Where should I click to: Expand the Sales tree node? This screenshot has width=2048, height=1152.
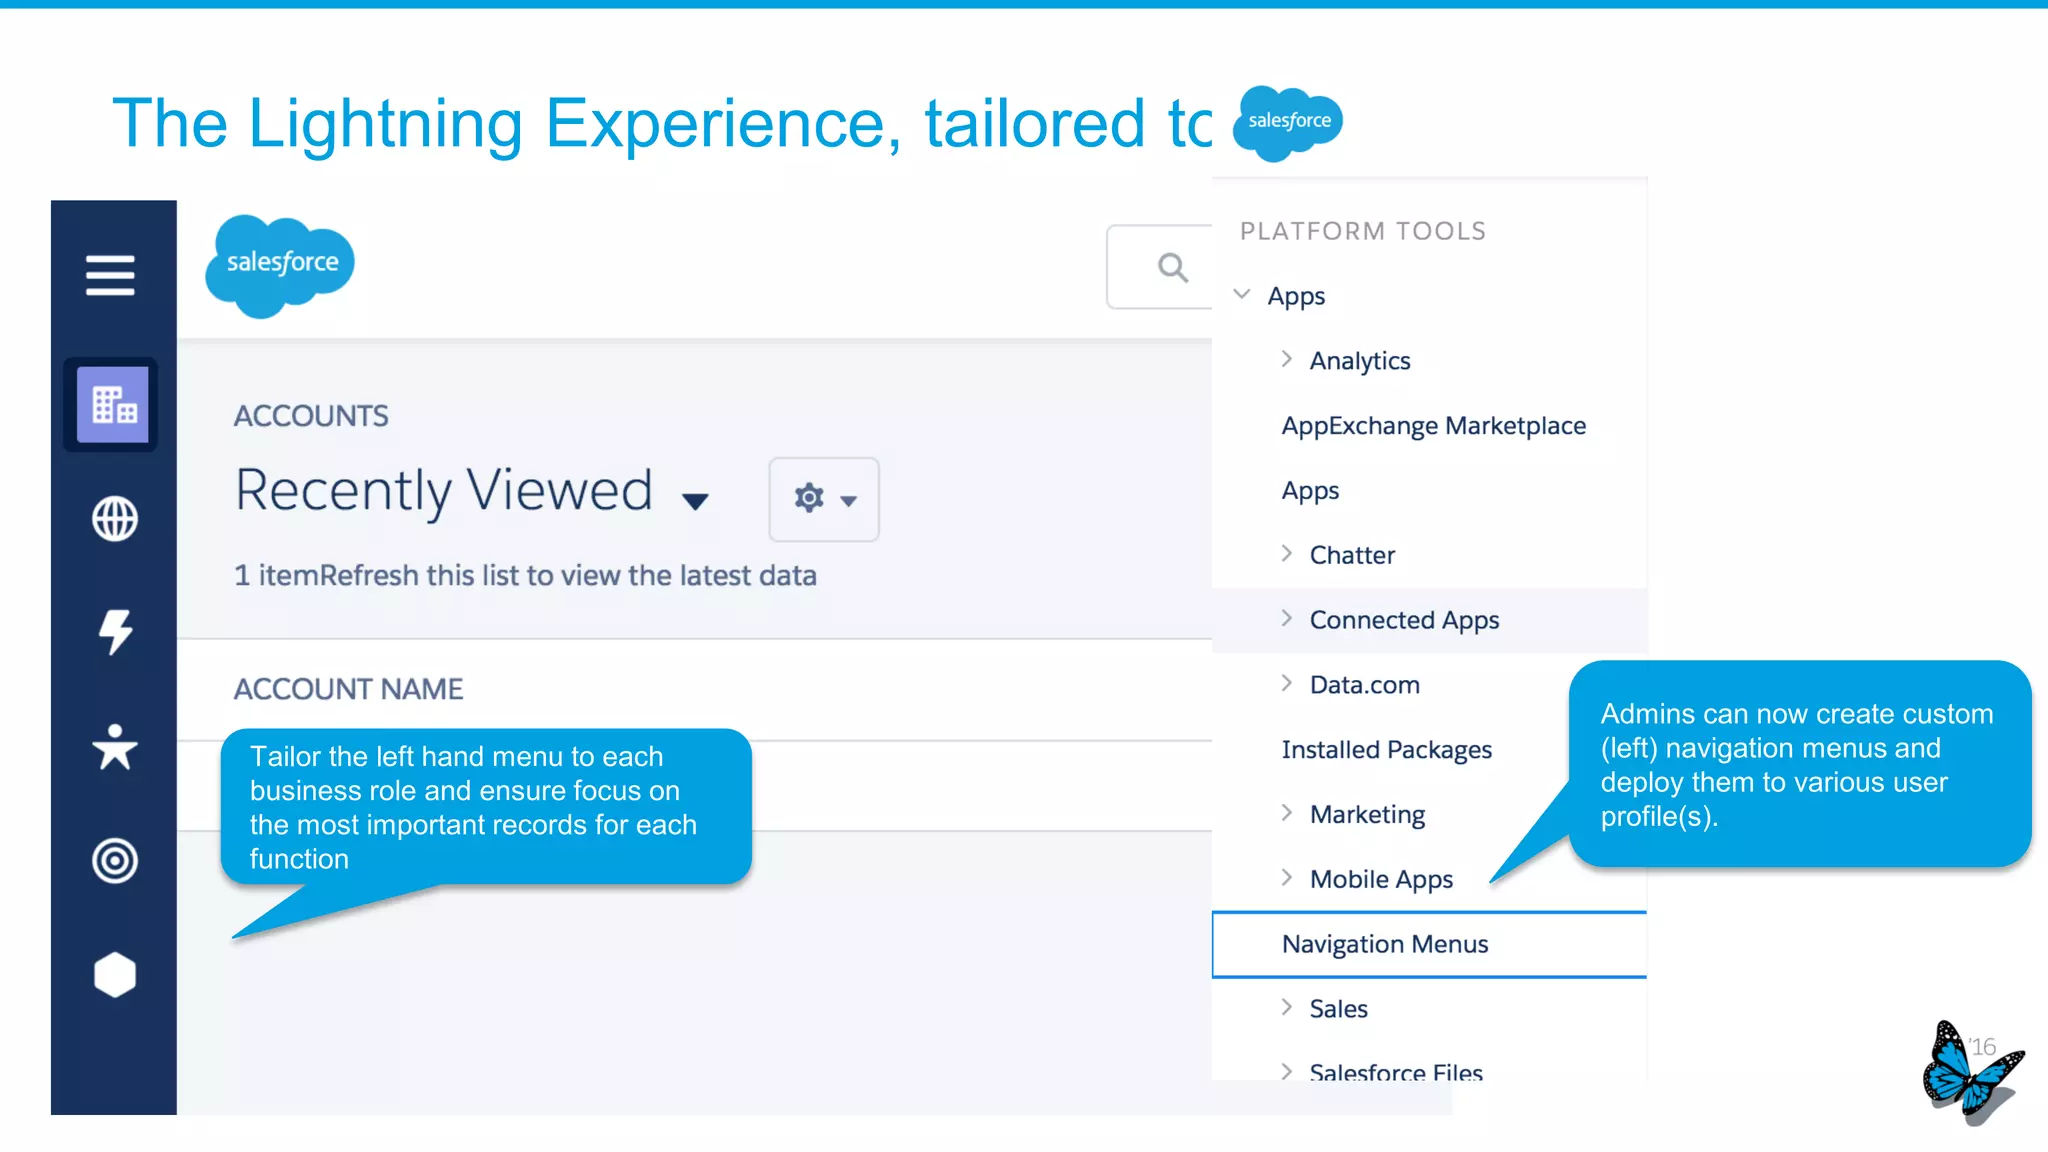point(1287,1008)
